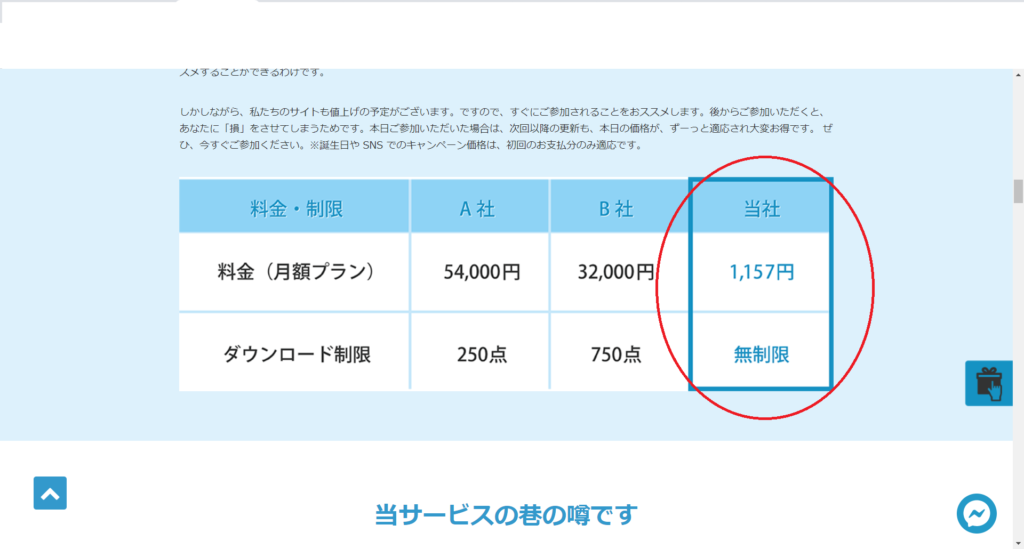Click the 250点 cell

[480, 352]
